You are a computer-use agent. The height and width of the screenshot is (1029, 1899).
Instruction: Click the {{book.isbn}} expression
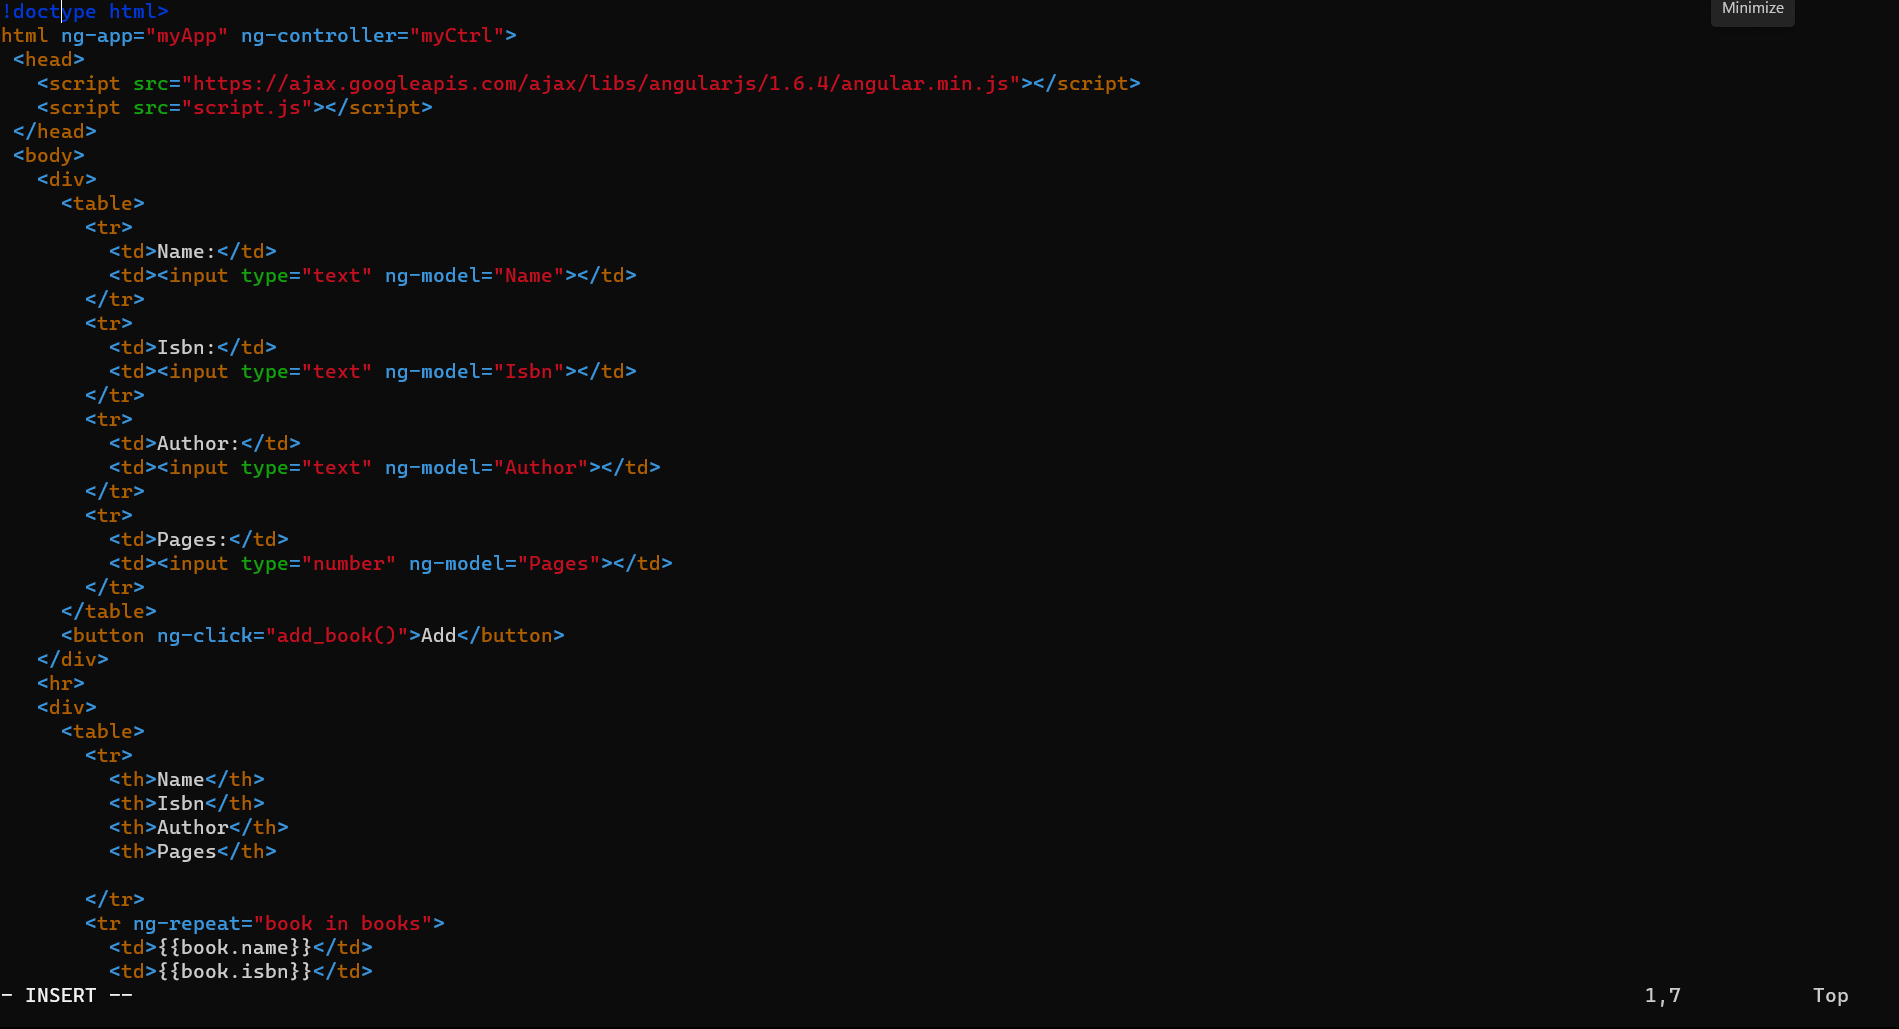235,971
